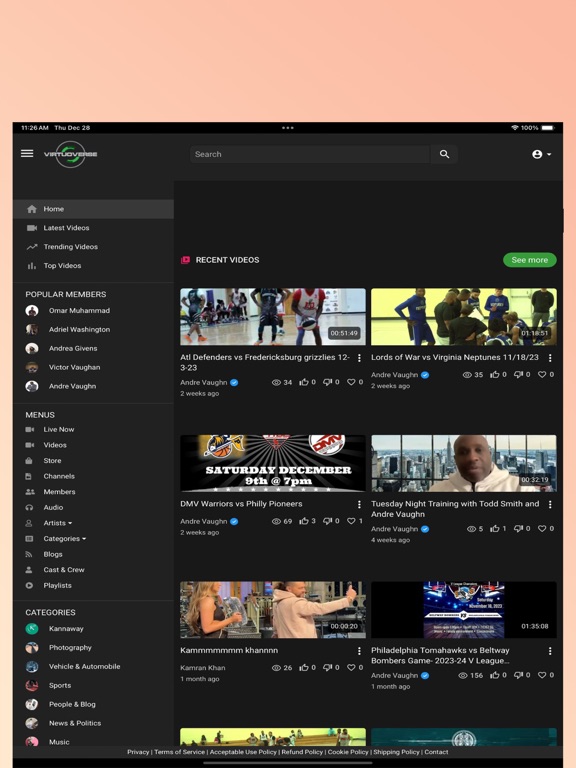
Task: Go to Home in sidebar
Action: click(x=94, y=209)
